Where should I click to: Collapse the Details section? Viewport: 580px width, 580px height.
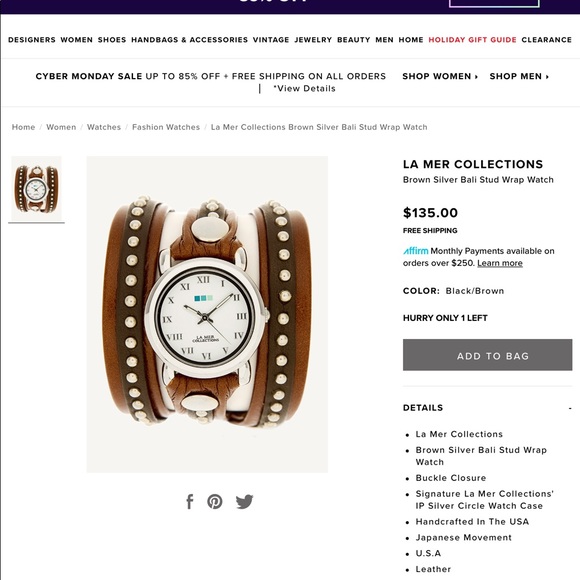coord(570,408)
